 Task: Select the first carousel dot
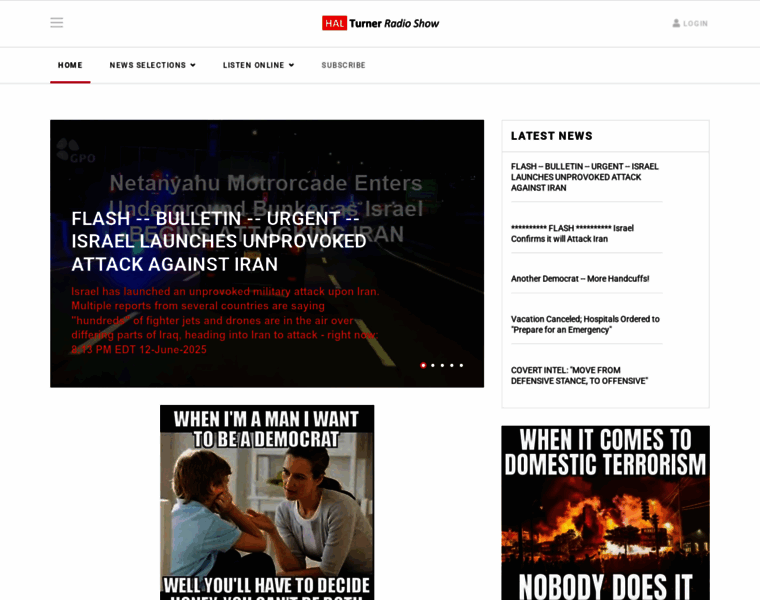[423, 365]
